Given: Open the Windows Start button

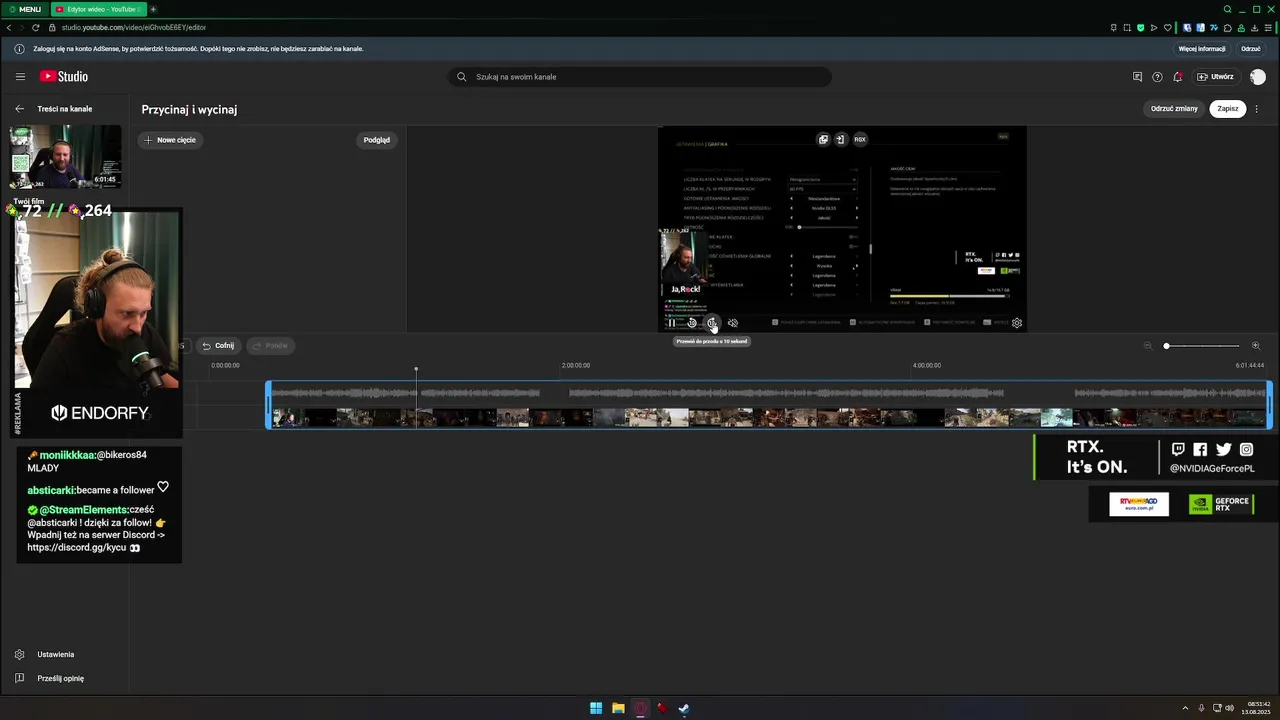Looking at the screenshot, I should point(596,709).
